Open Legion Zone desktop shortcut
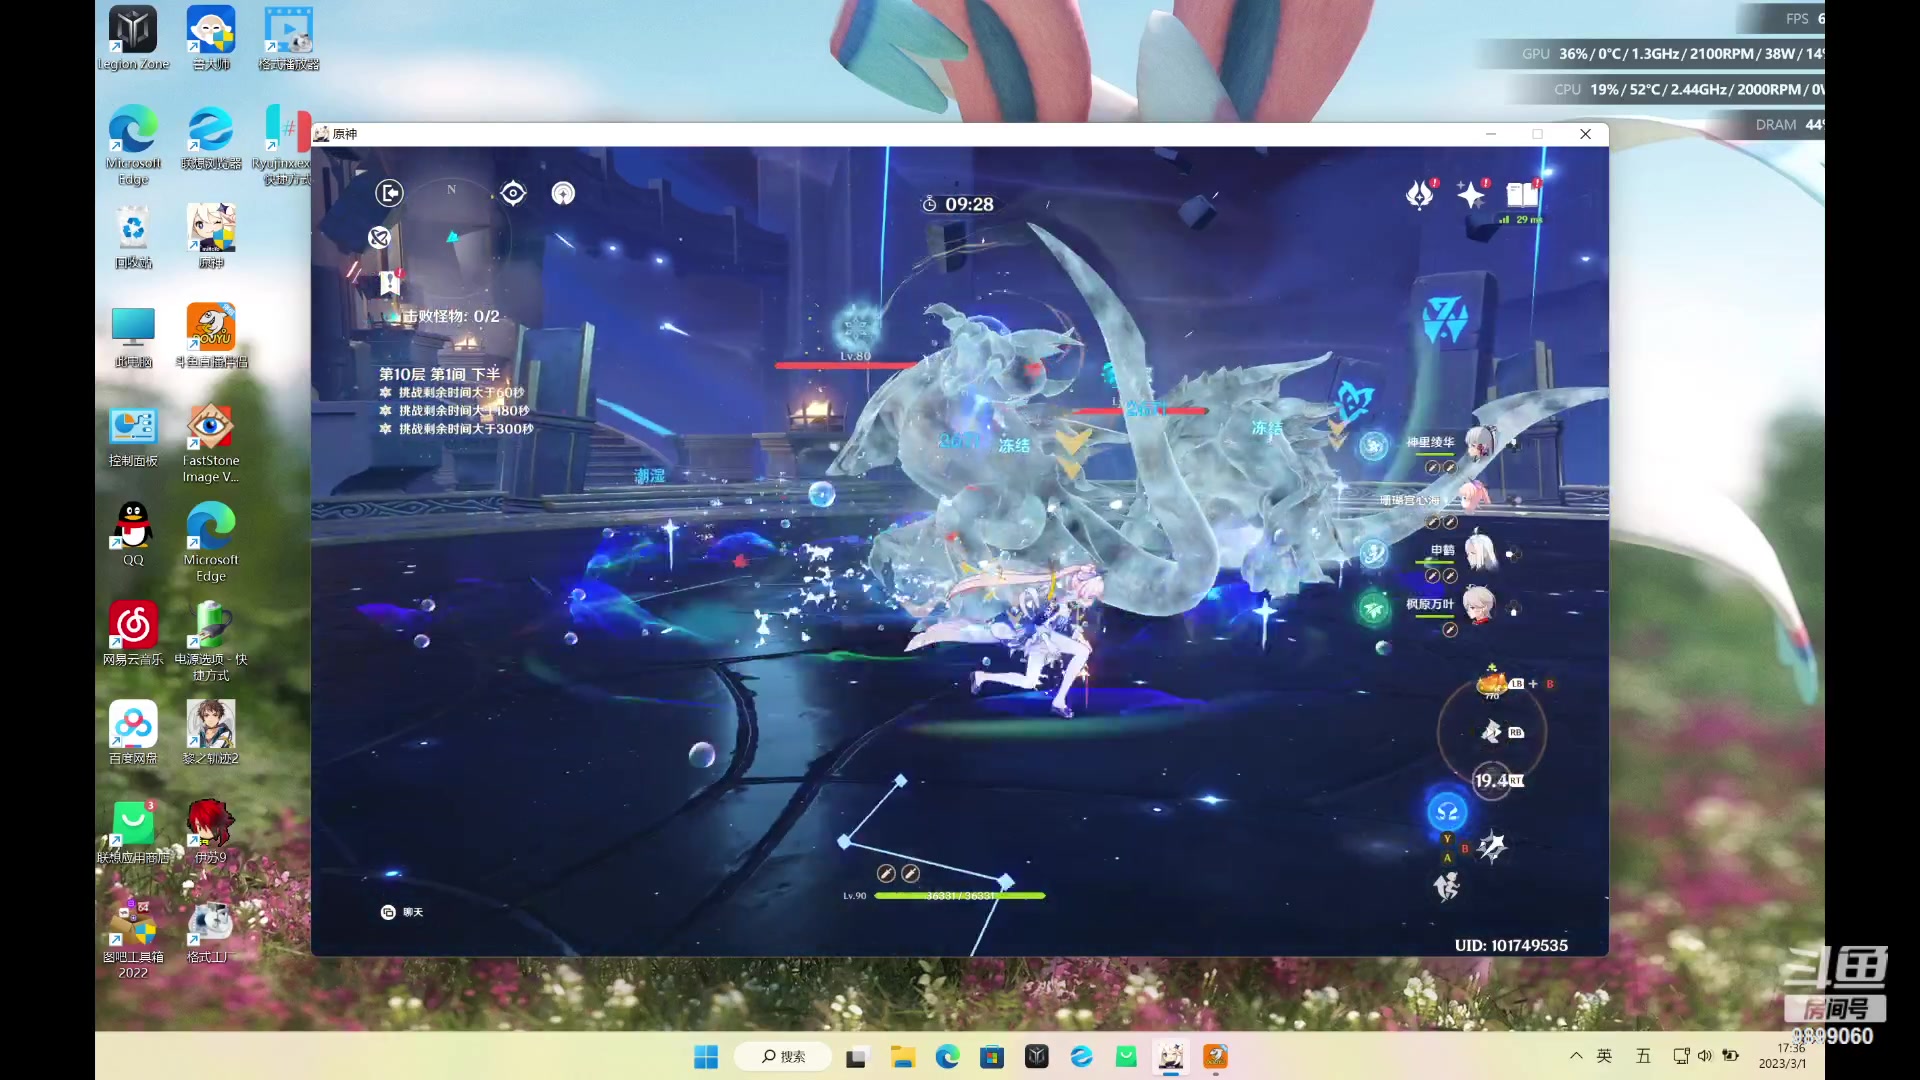 point(133,39)
